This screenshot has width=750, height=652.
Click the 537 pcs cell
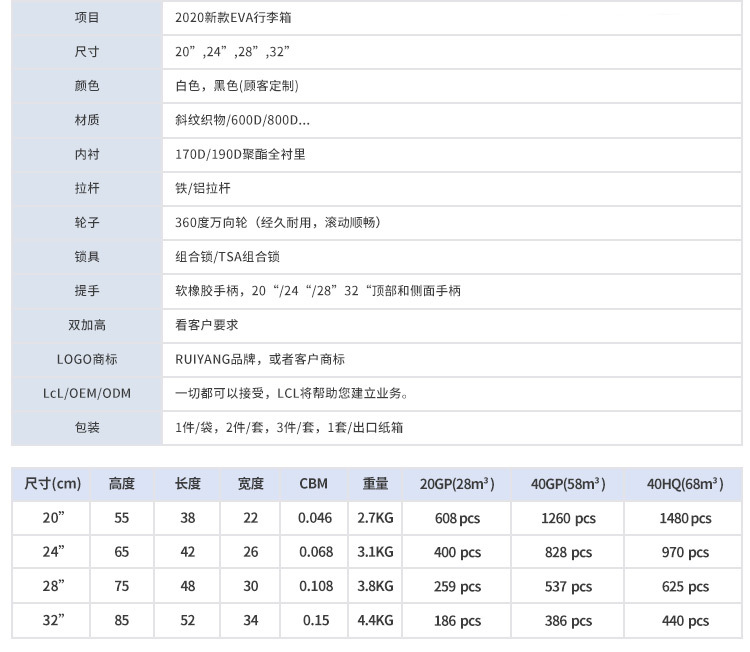[x=568, y=586]
